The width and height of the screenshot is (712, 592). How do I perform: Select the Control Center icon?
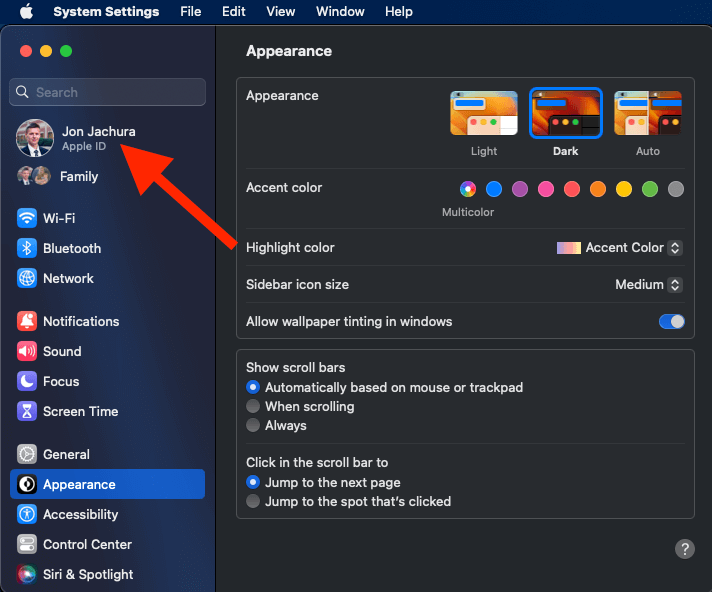point(27,544)
